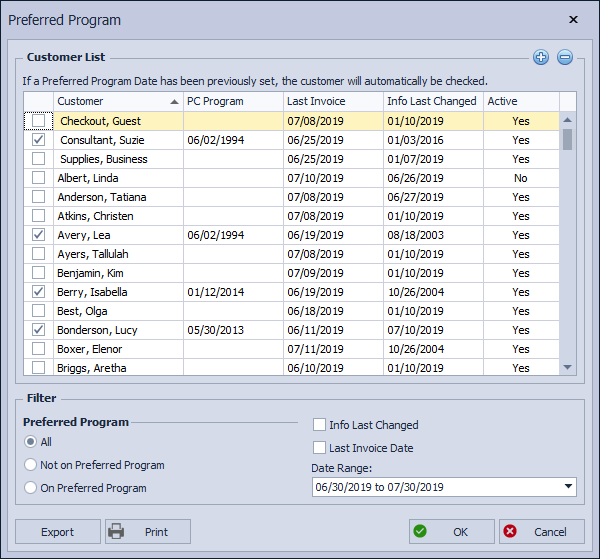Select On Preferred Program radio option
The height and width of the screenshot is (559, 600).
coord(31,488)
